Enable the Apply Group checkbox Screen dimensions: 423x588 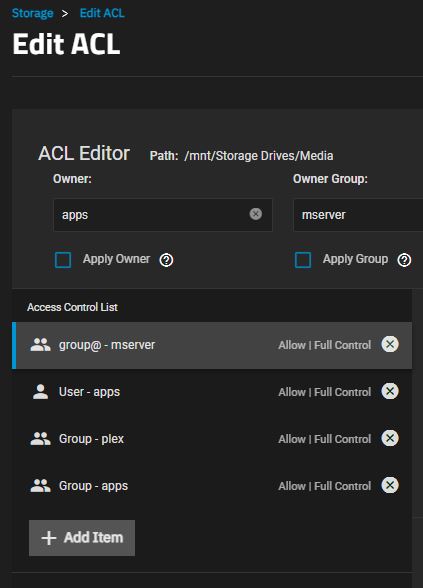pyautogui.click(x=303, y=260)
